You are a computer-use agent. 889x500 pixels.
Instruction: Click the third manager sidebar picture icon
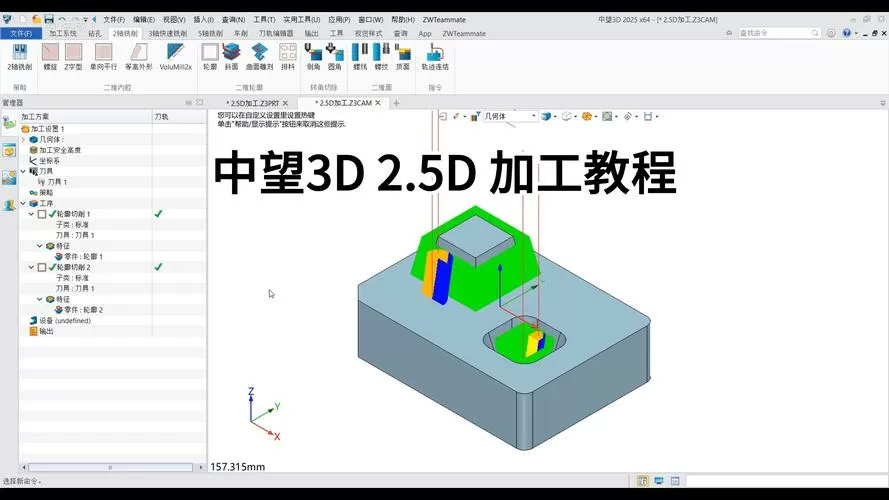click(x=9, y=177)
